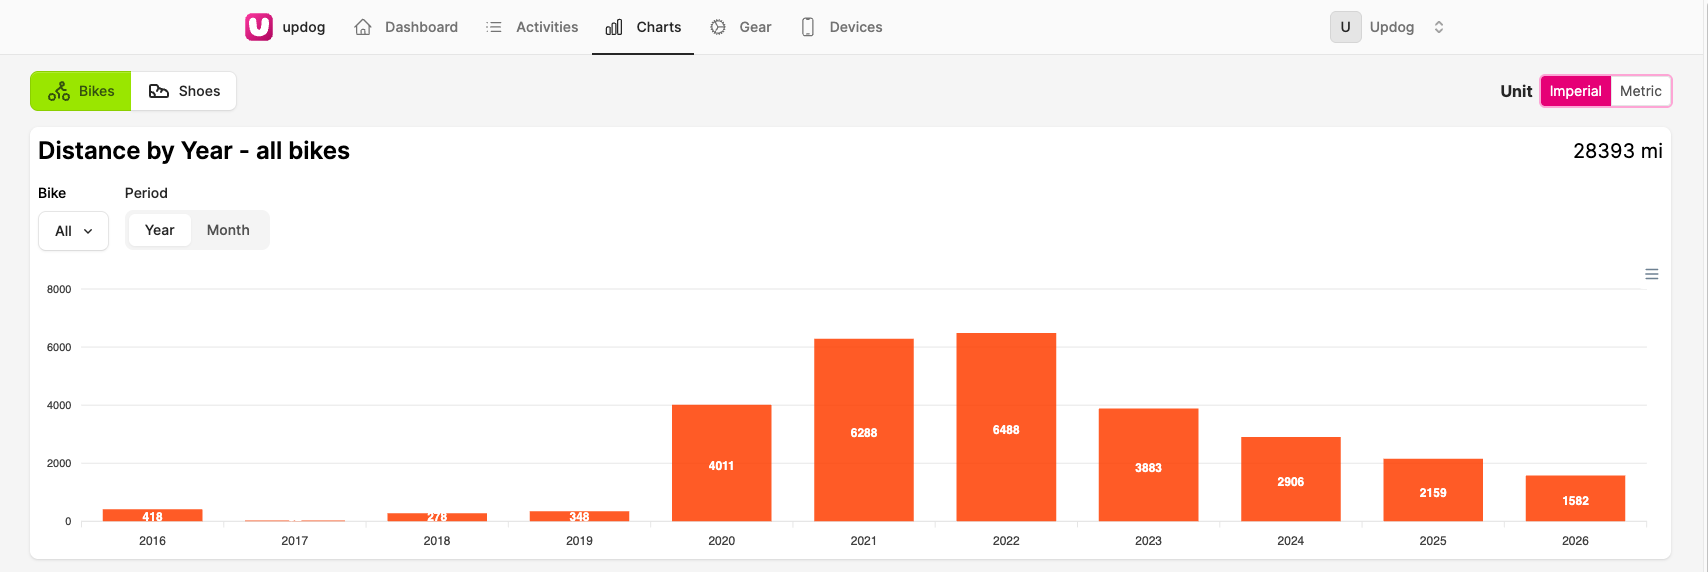Click the 2023 bar showing 3883
This screenshot has width=1708, height=572.
click(x=1148, y=465)
